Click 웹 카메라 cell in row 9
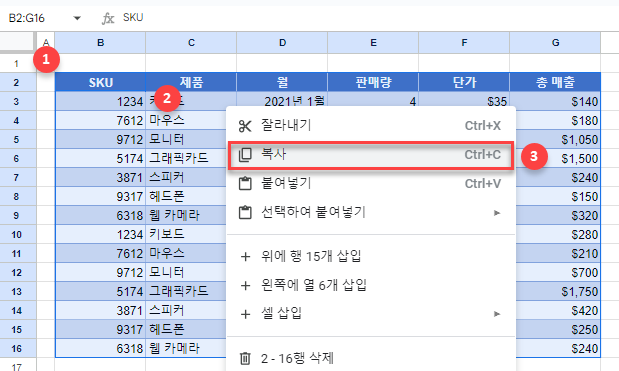Screen dimensions: 619x371 click(x=186, y=215)
